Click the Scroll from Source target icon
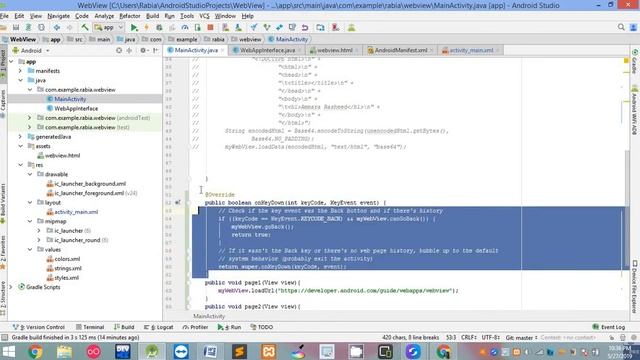This screenshot has width=640, height=360. (119, 50)
